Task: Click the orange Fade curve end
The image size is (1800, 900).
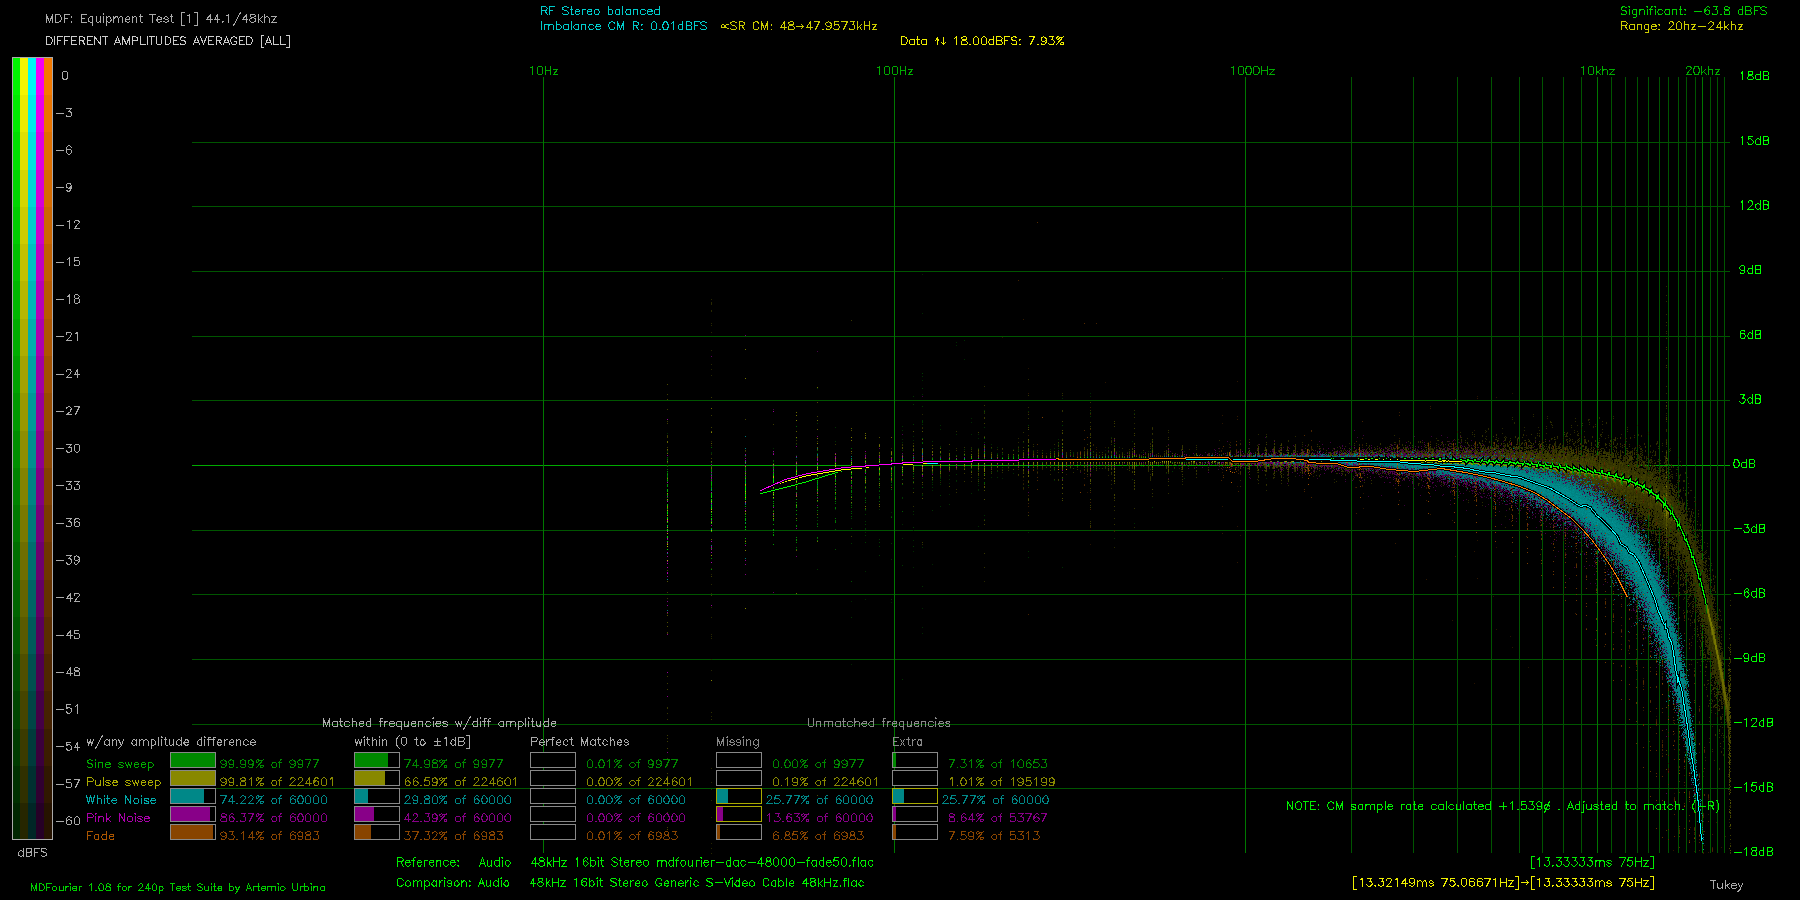Action: (x=1625, y=595)
